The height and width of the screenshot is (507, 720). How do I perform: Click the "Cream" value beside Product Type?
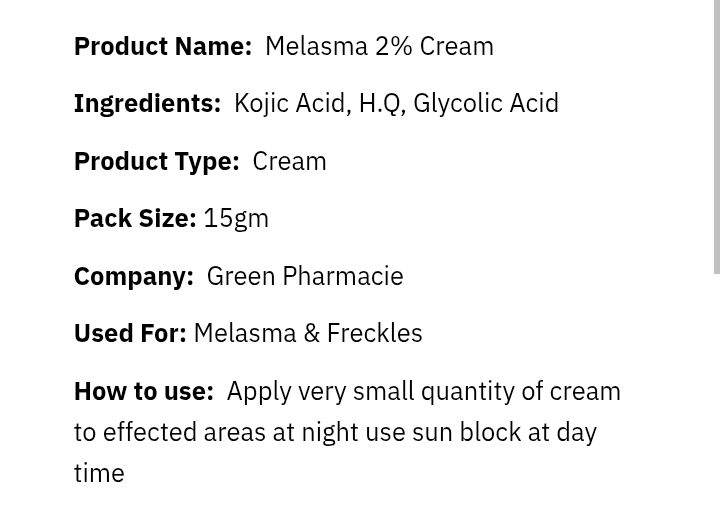[289, 161]
